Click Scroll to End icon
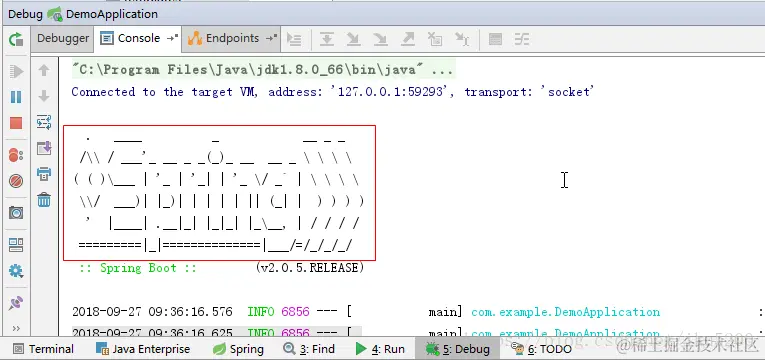Viewport: 765px width, 360px height. (44, 147)
